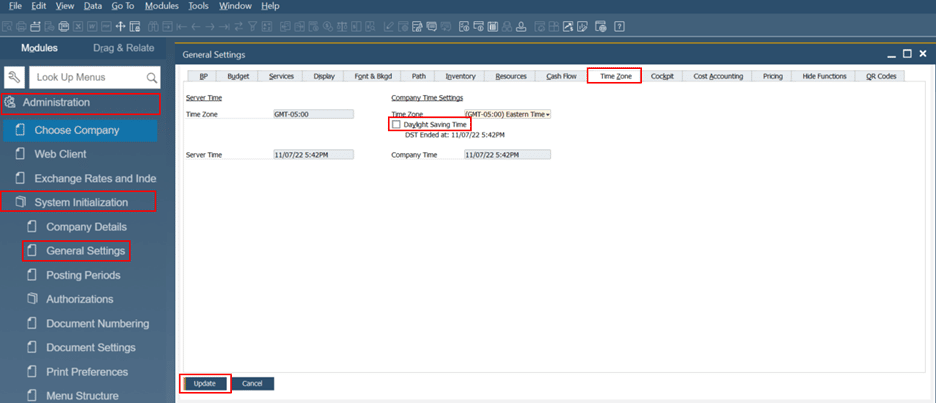Click the magnifier icon in Look Up Menus
The height and width of the screenshot is (403, 936).
coord(152,78)
